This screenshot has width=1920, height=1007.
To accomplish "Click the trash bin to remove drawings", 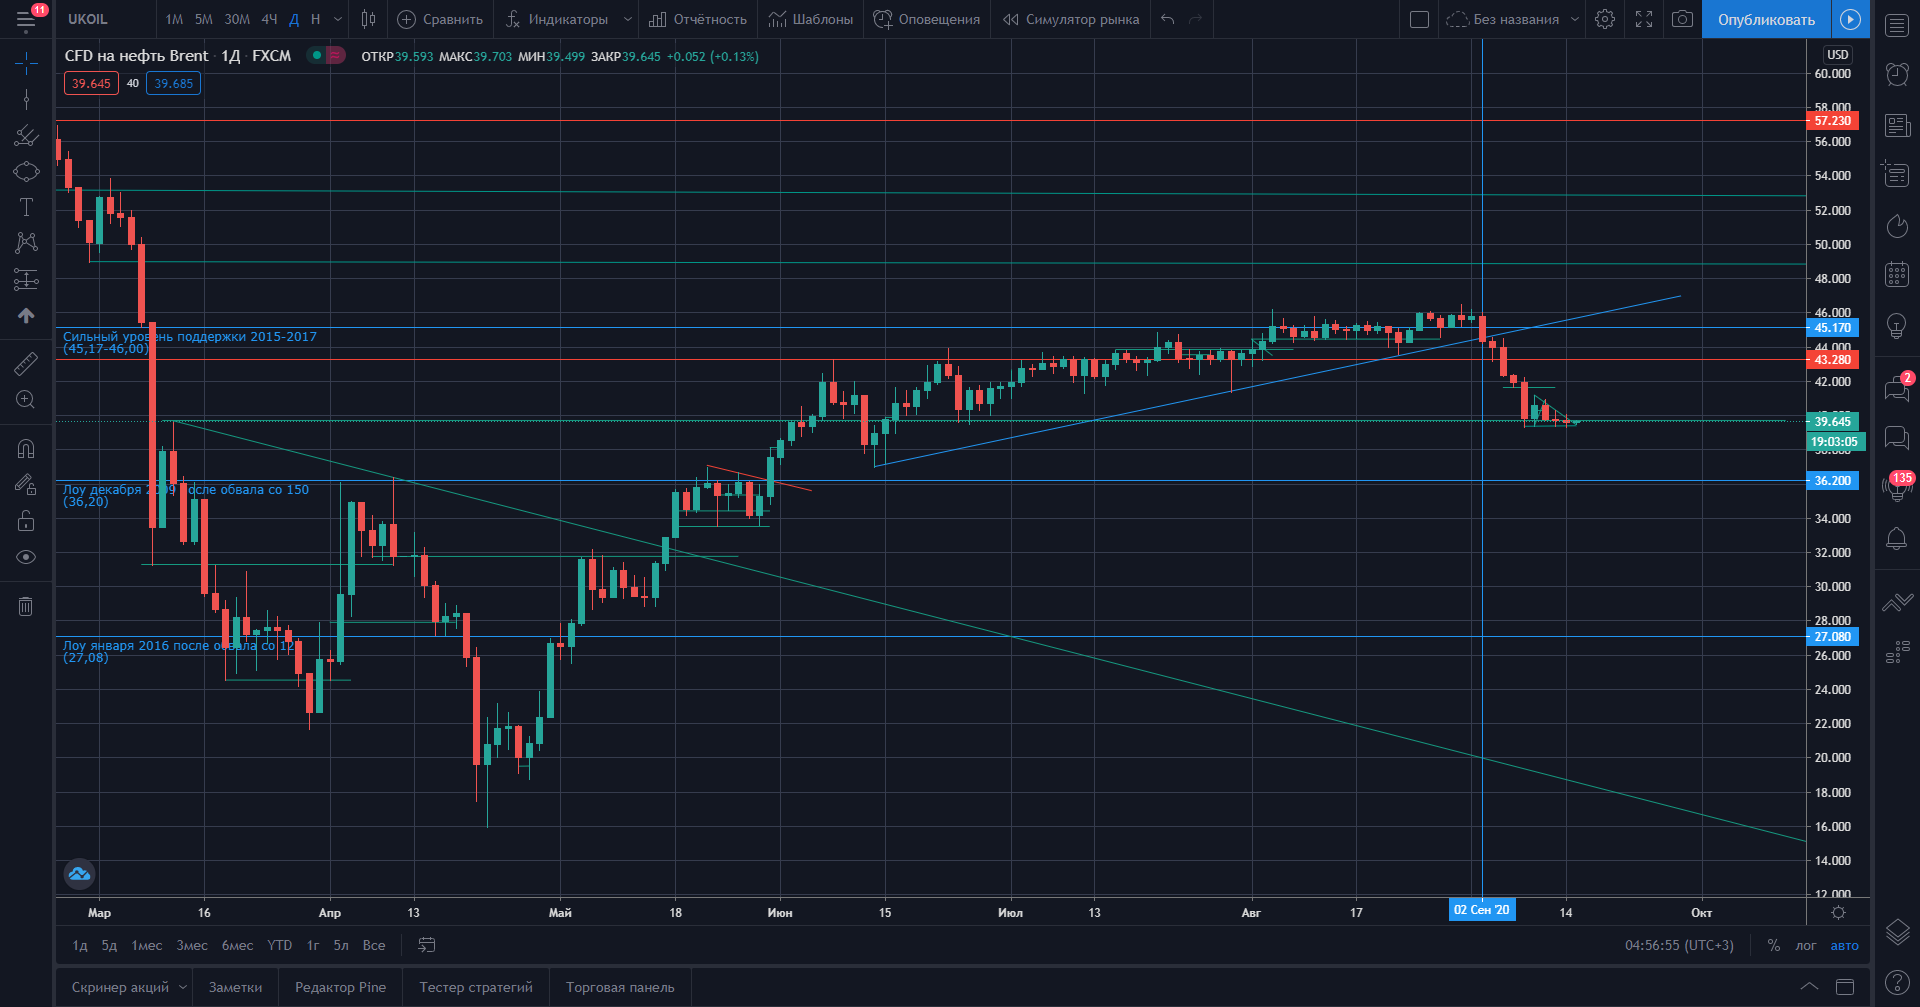I will point(26,606).
